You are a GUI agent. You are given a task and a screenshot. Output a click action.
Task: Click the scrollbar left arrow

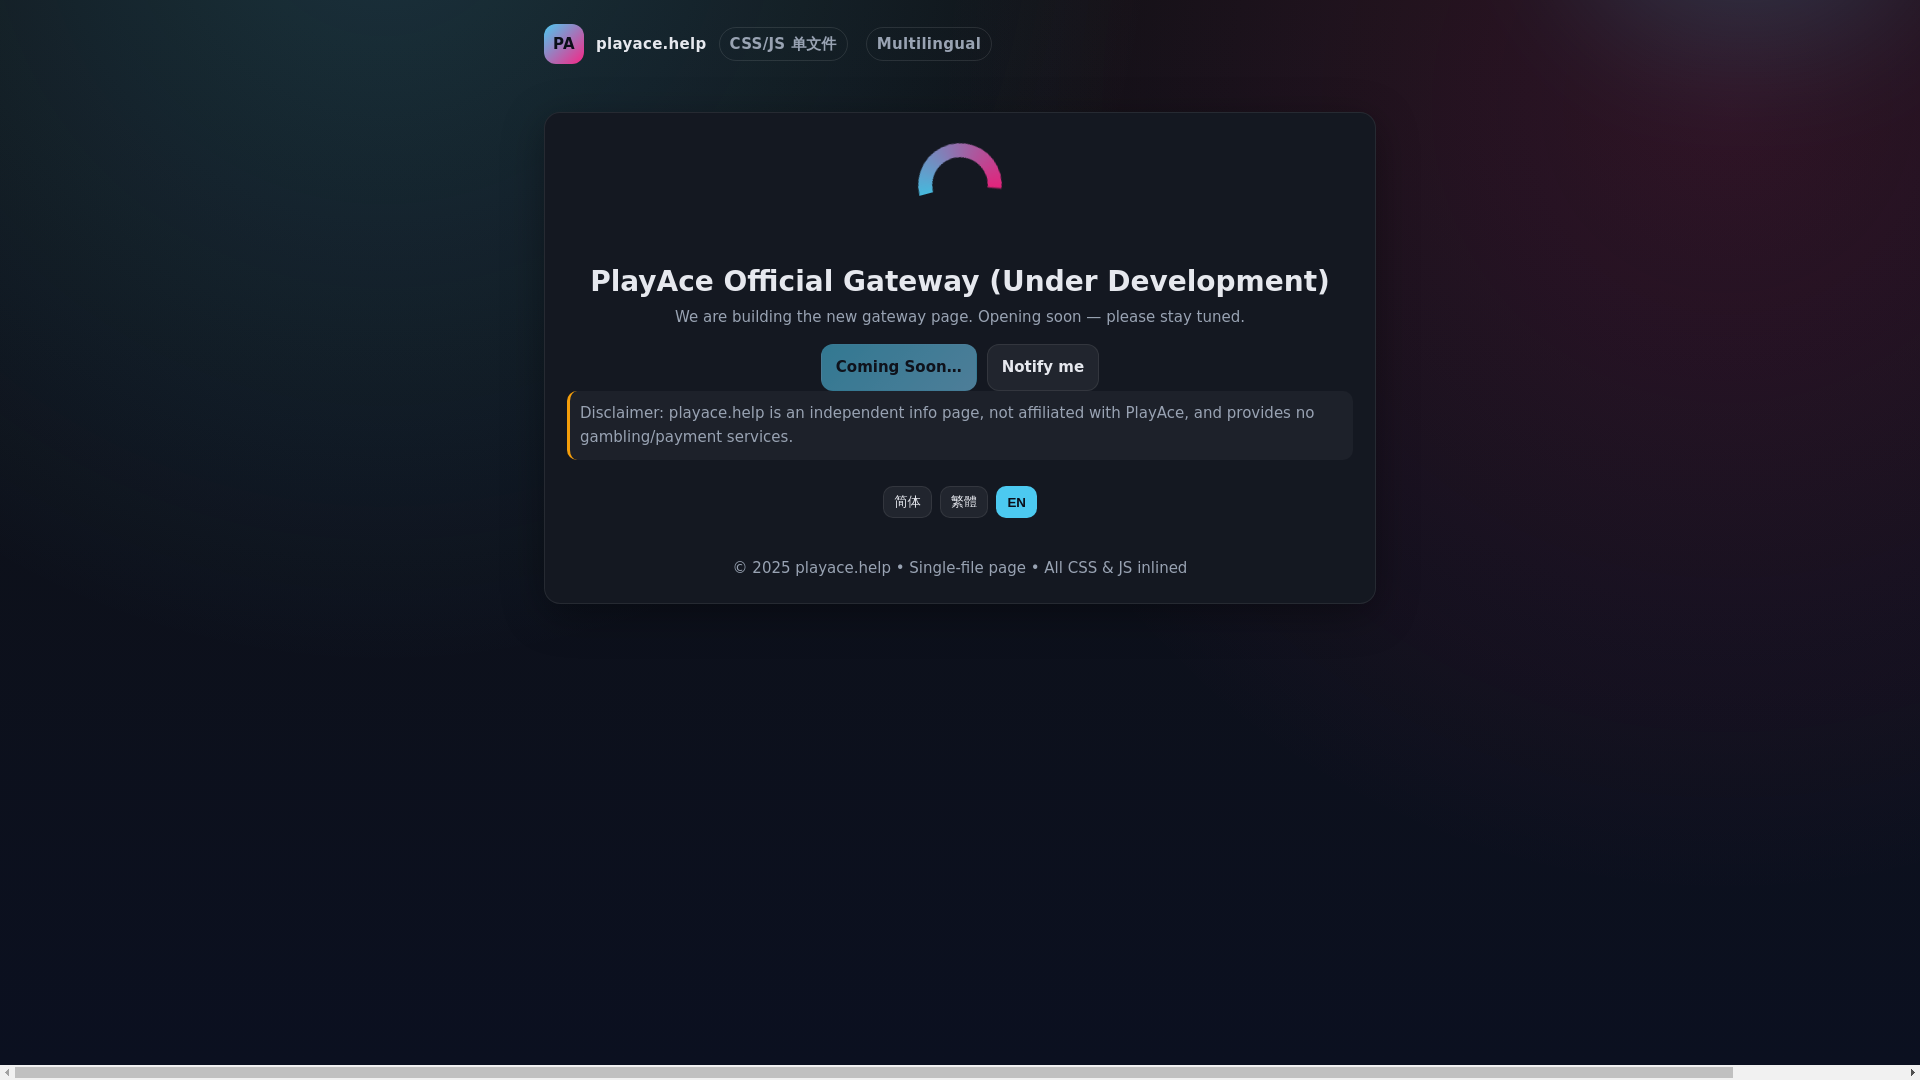7,1073
